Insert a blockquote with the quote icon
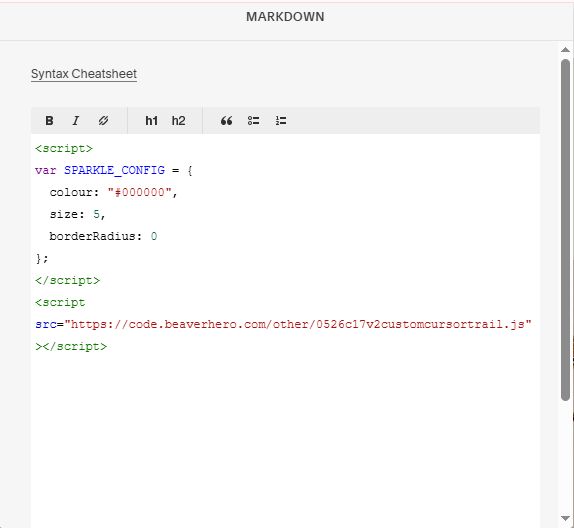 click(x=226, y=120)
